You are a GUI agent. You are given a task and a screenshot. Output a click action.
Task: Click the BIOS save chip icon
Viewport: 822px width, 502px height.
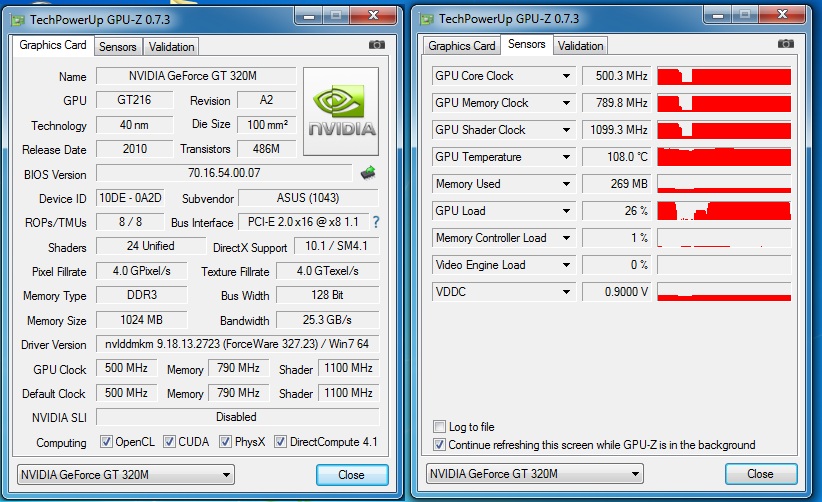pyautogui.click(x=369, y=172)
